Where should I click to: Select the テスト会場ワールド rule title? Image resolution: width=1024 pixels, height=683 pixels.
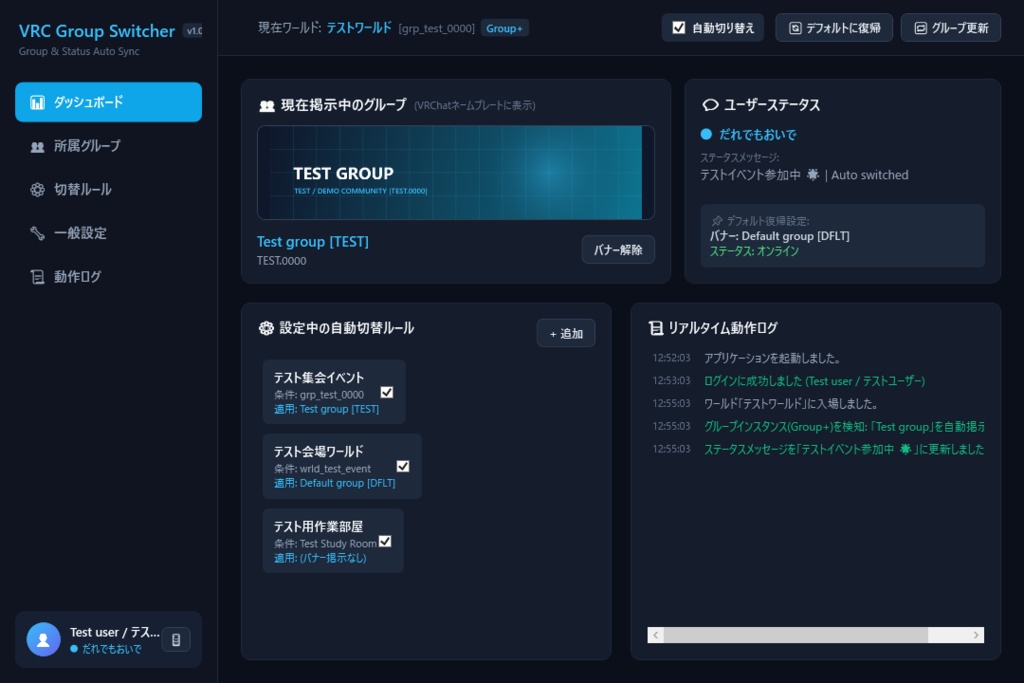[319, 452]
